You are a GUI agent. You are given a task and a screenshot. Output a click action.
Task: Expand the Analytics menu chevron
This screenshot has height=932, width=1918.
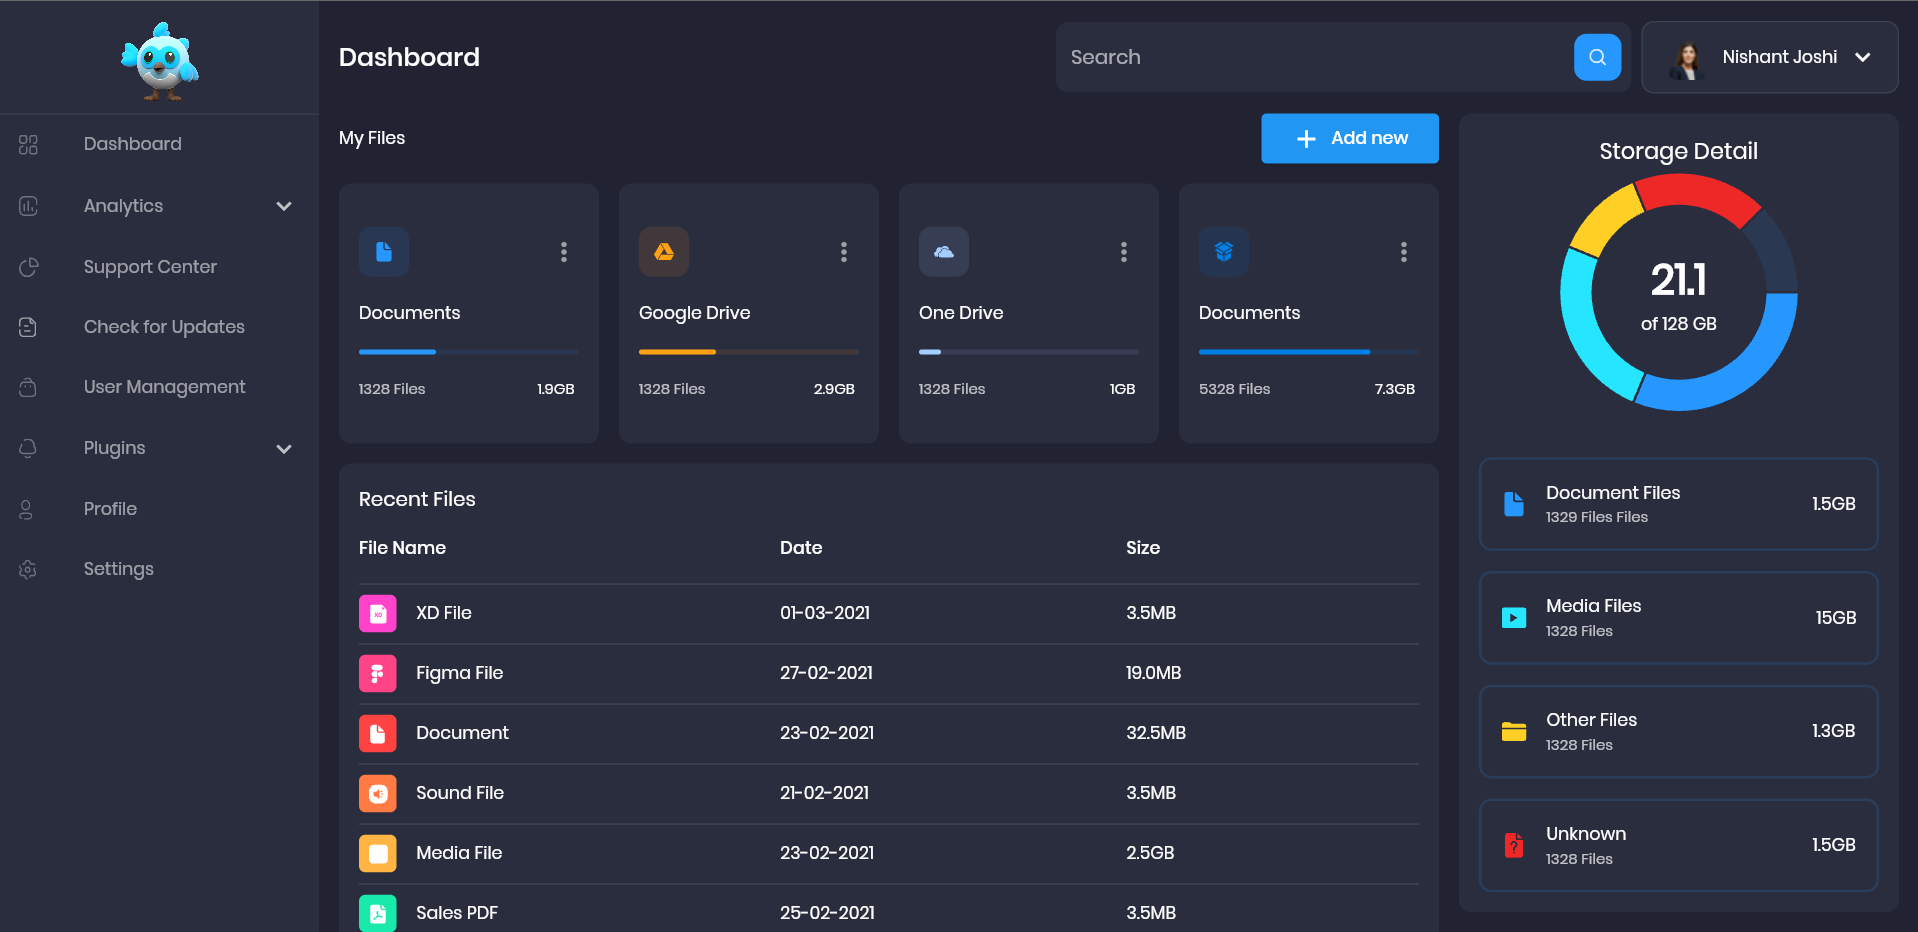click(x=284, y=206)
